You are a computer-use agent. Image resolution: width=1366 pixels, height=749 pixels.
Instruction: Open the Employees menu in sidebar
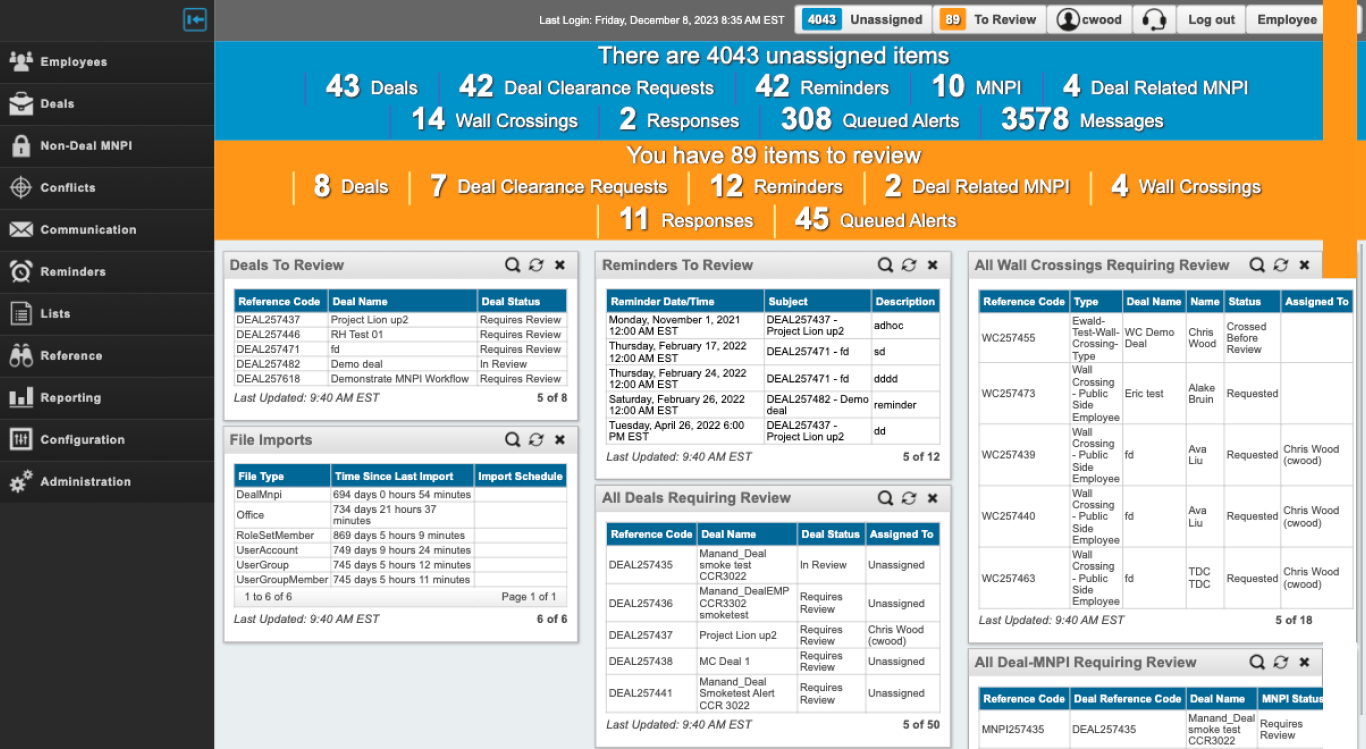coord(73,62)
